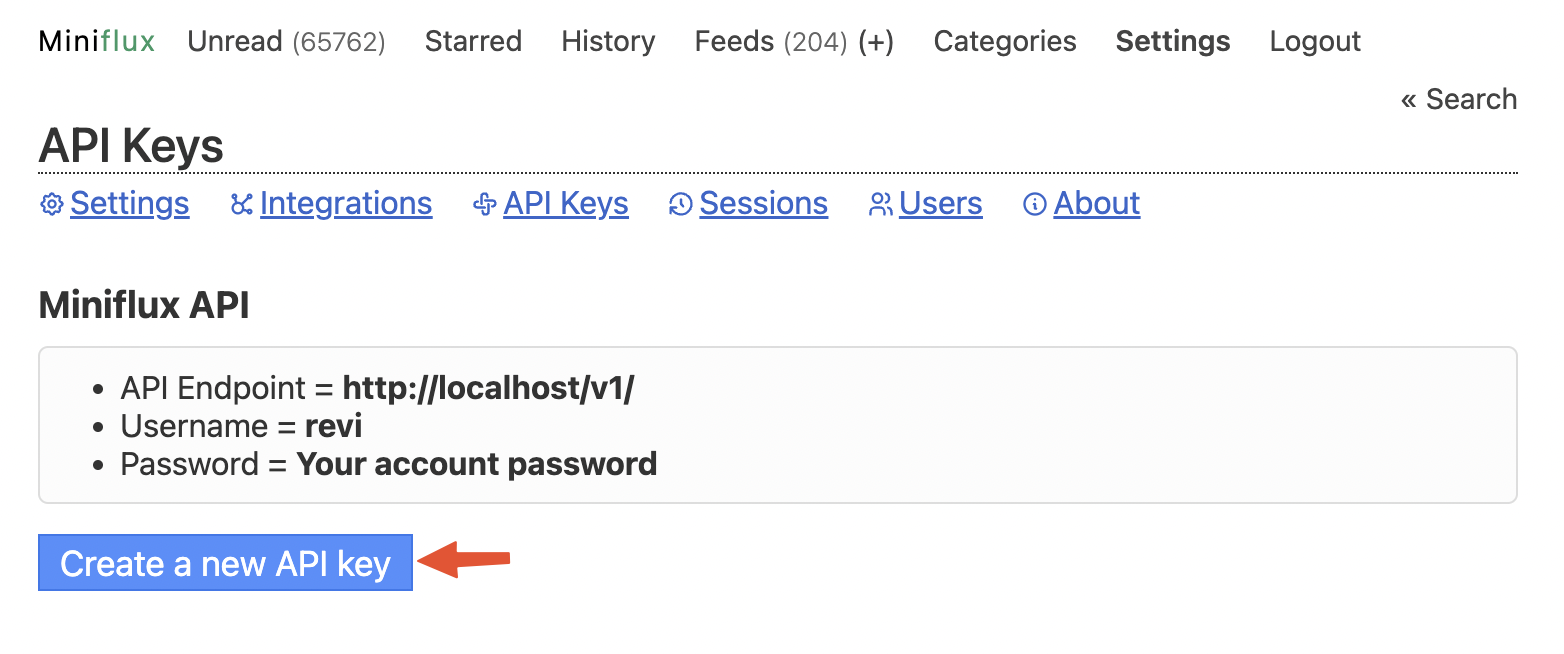Click the About info circle icon
The width and height of the screenshot is (1564, 654).
[1035, 204]
